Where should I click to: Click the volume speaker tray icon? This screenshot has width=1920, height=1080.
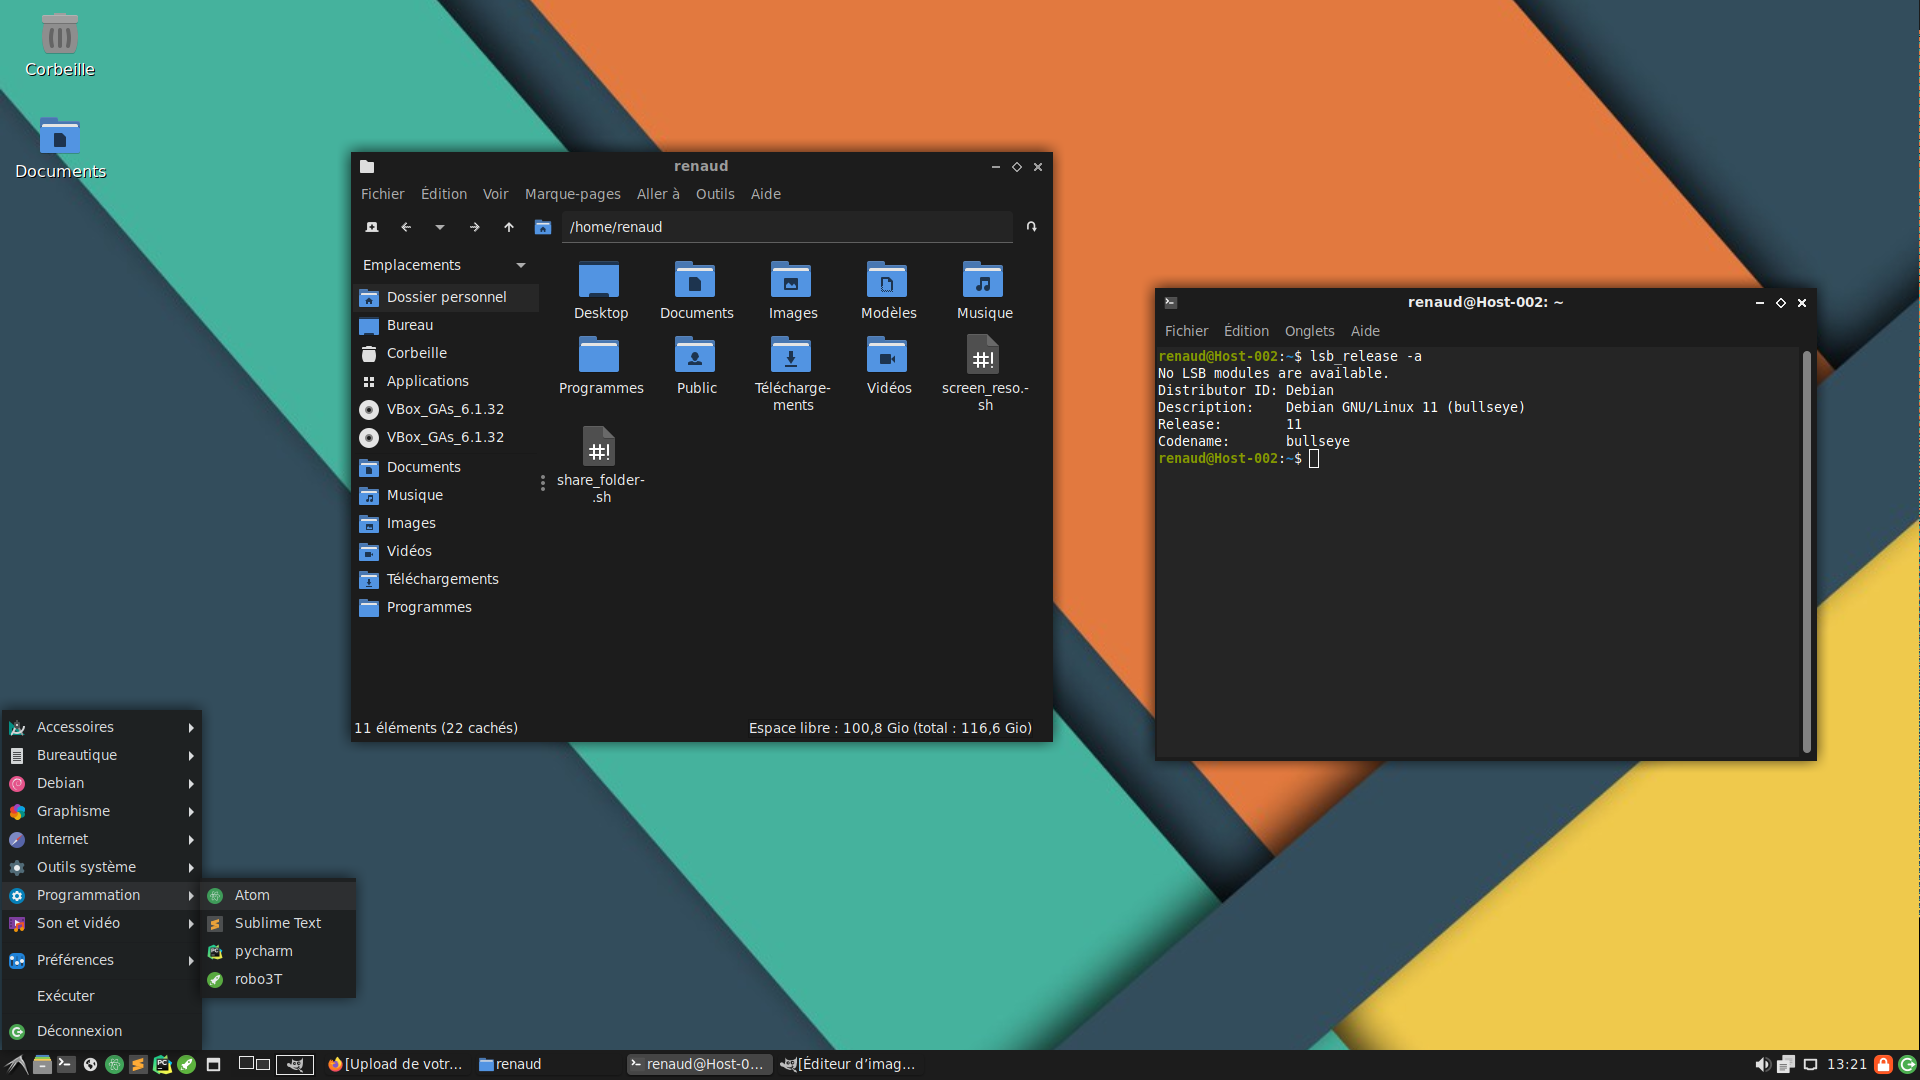pos(1762,1064)
